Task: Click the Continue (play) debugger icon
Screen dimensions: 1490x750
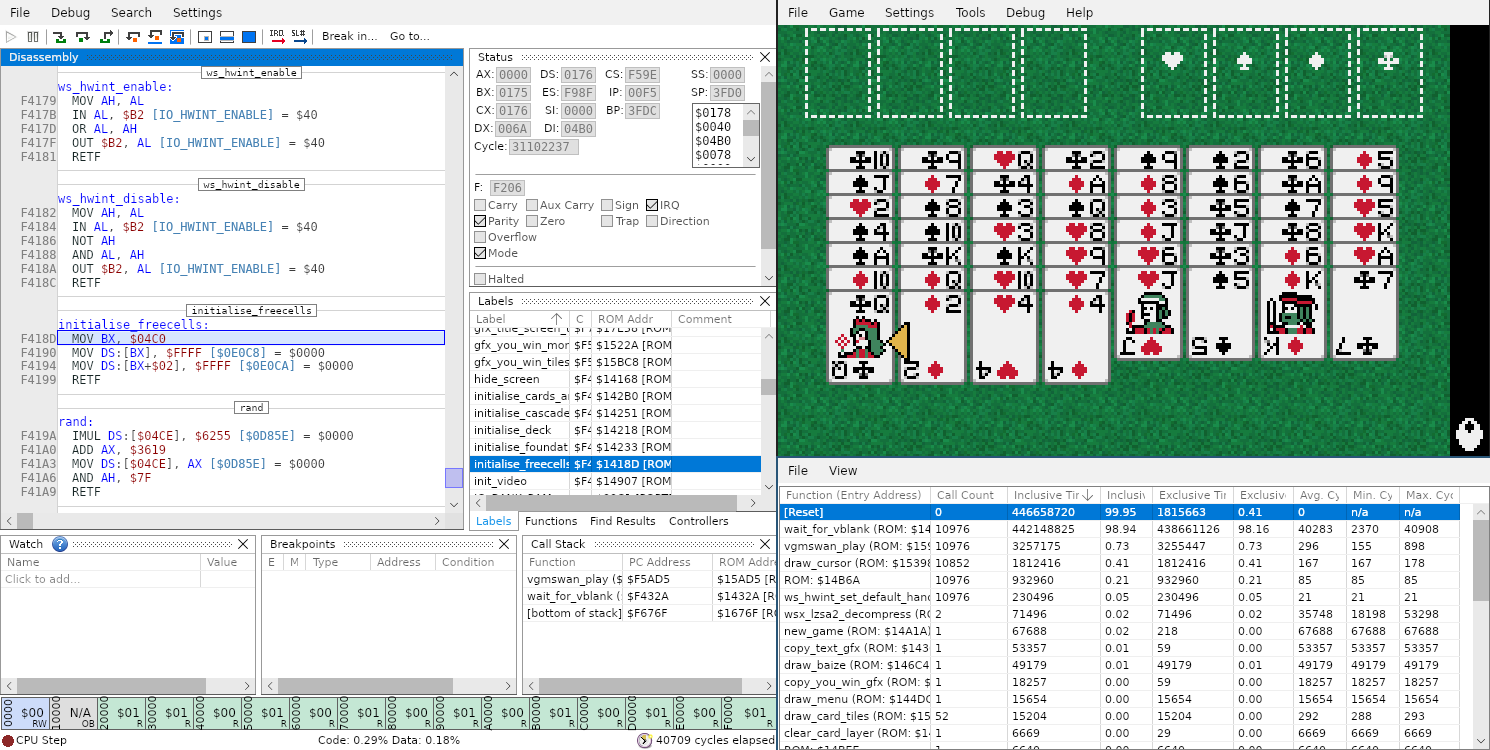Action: coord(11,37)
